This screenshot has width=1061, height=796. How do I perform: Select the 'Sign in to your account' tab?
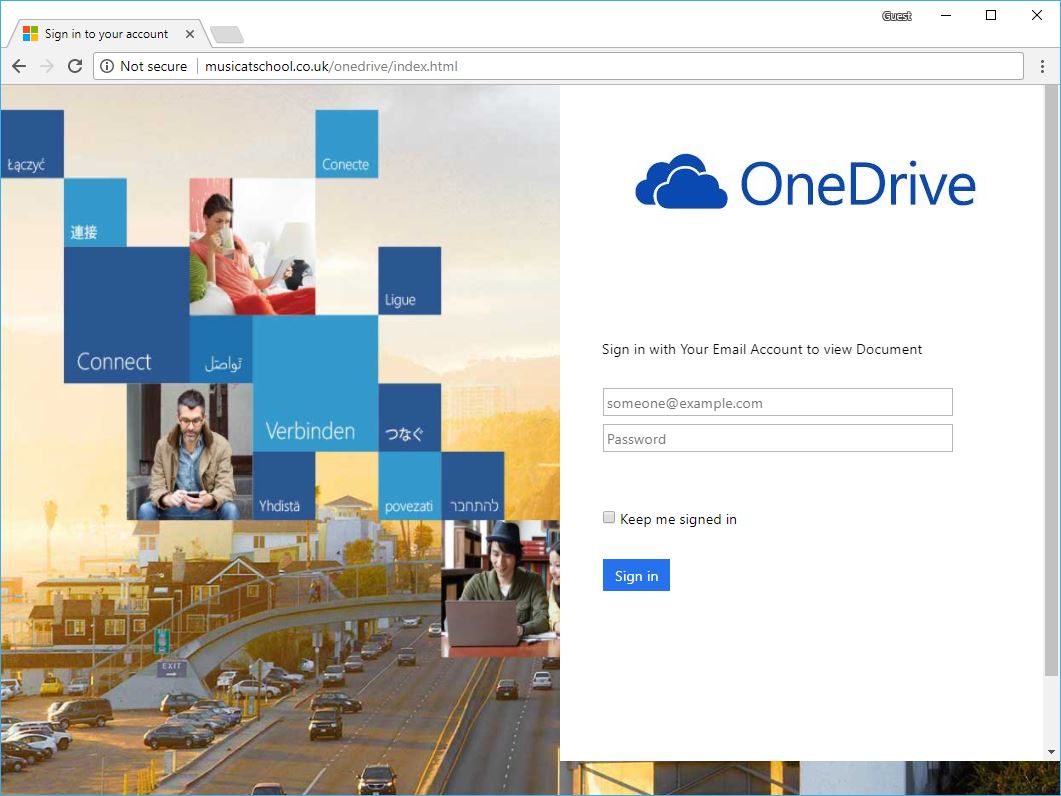[x=106, y=34]
